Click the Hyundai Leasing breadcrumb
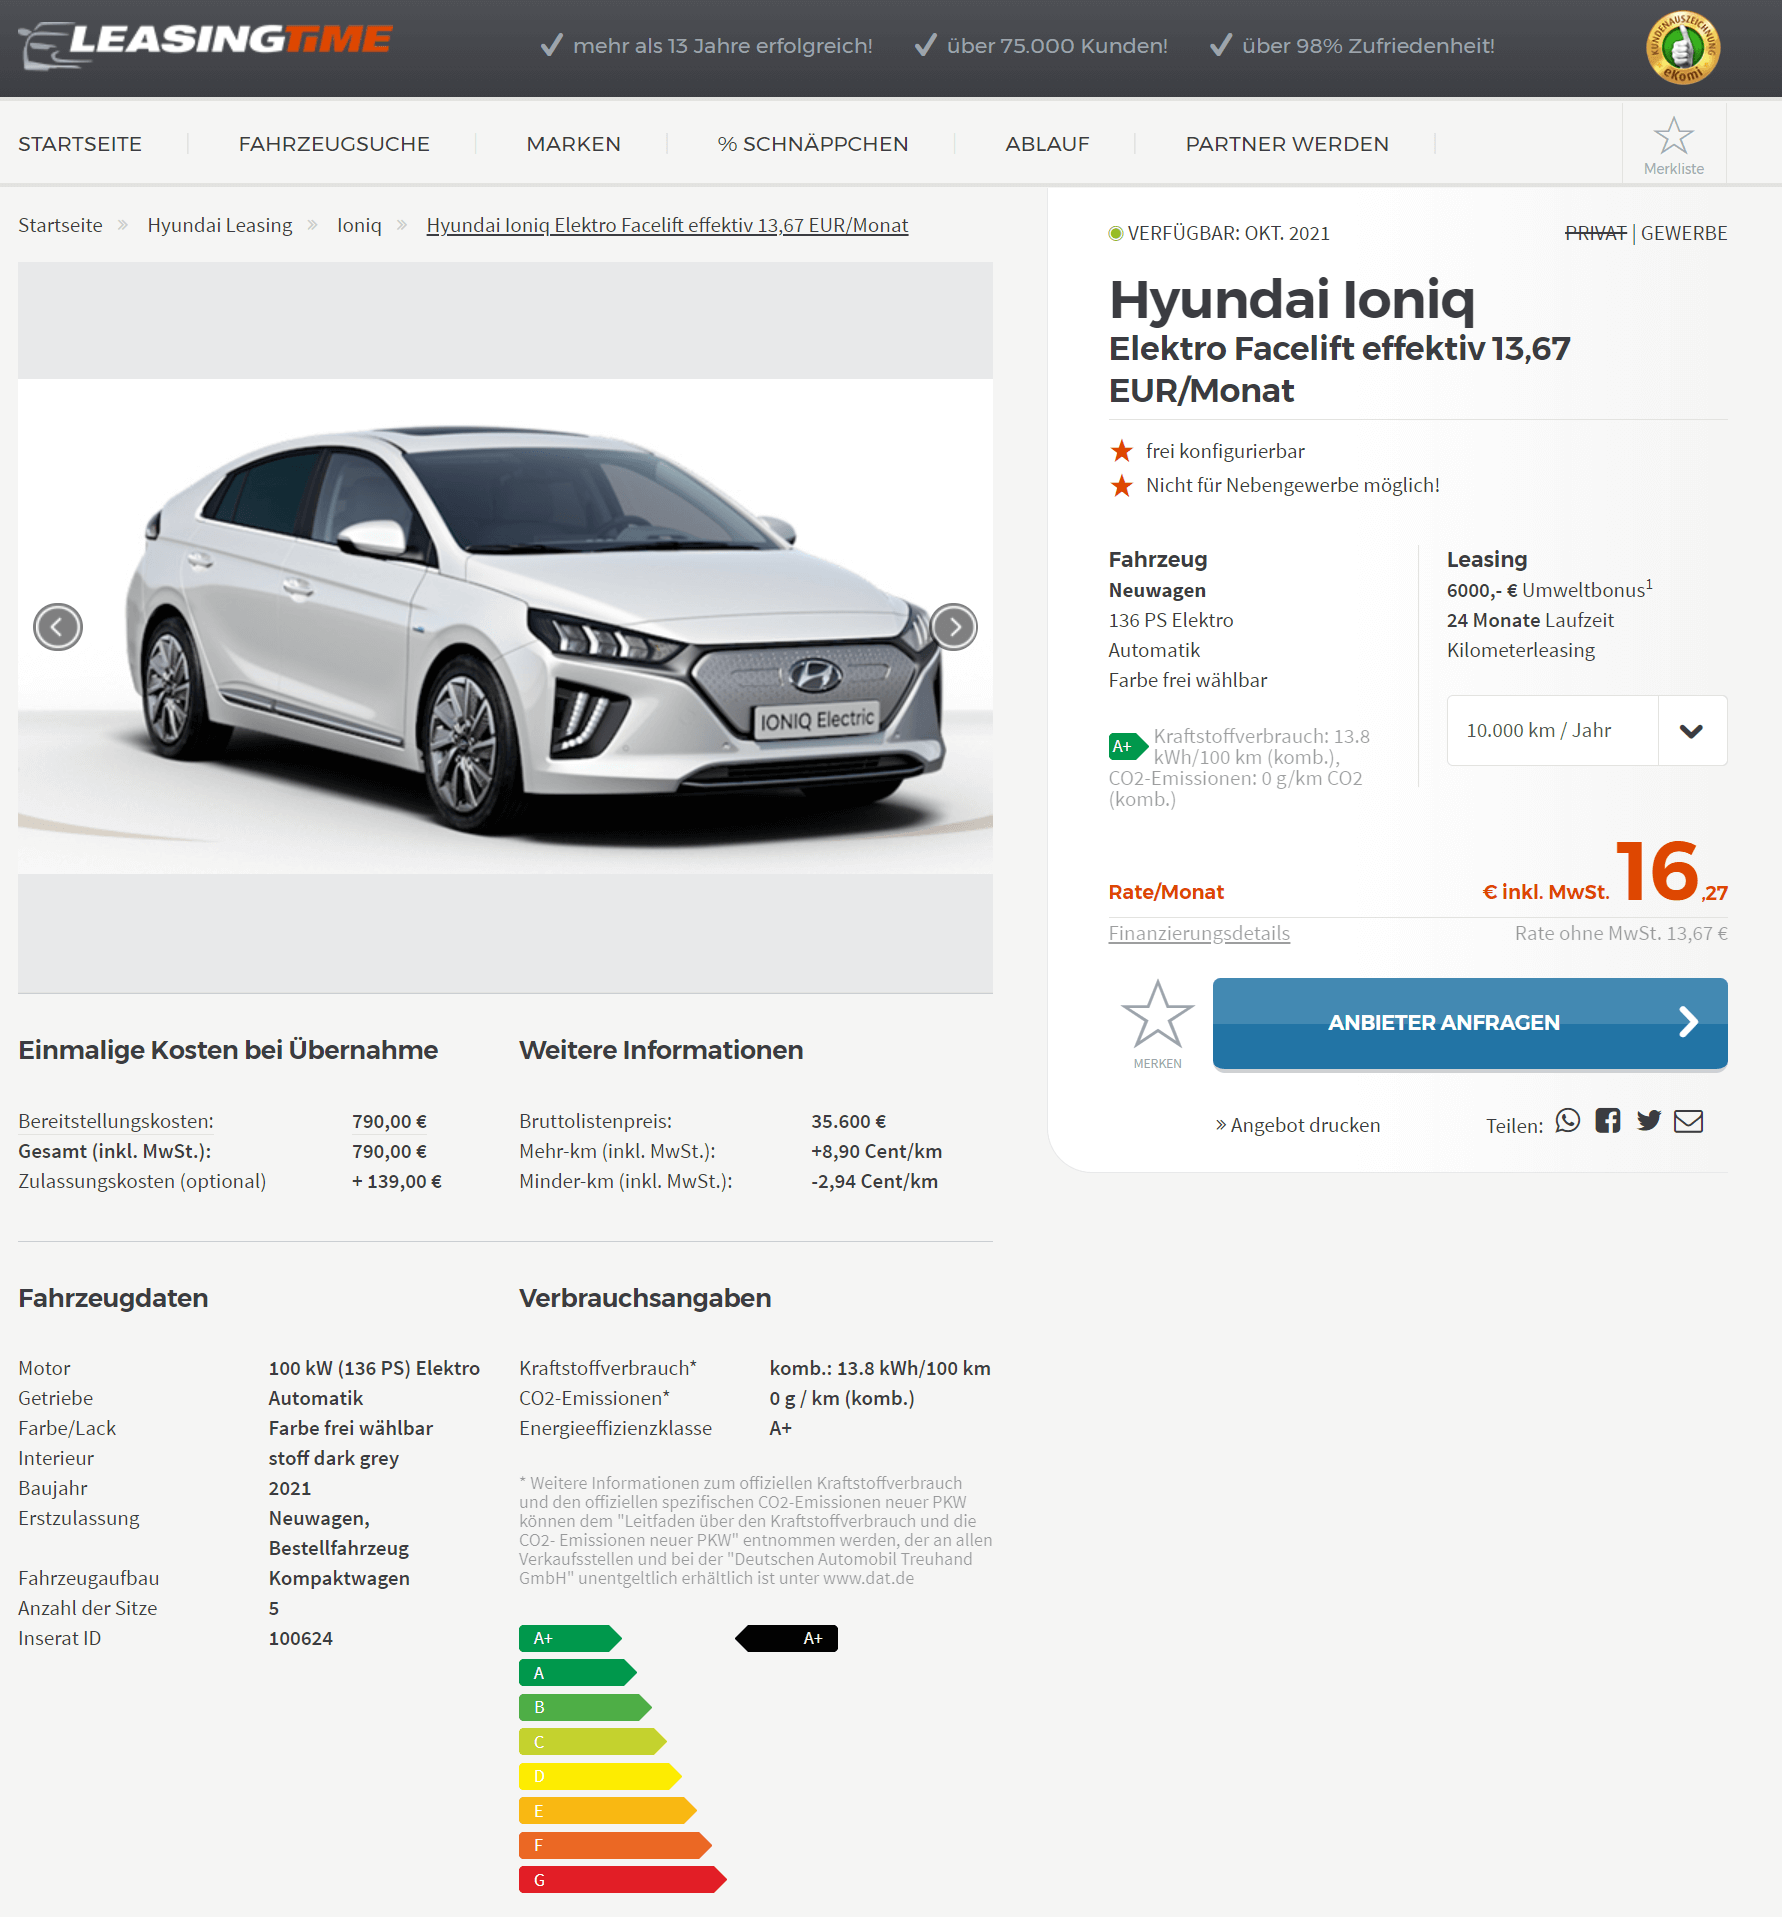The image size is (1782, 1917). click(x=220, y=225)
